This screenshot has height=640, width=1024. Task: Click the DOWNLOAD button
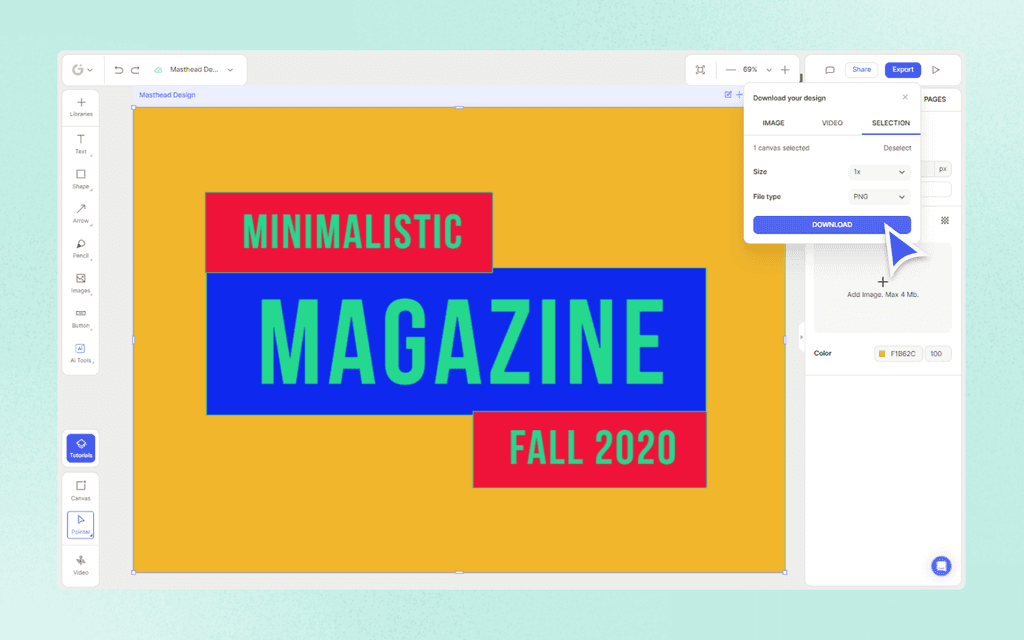(x=832, y=224)
